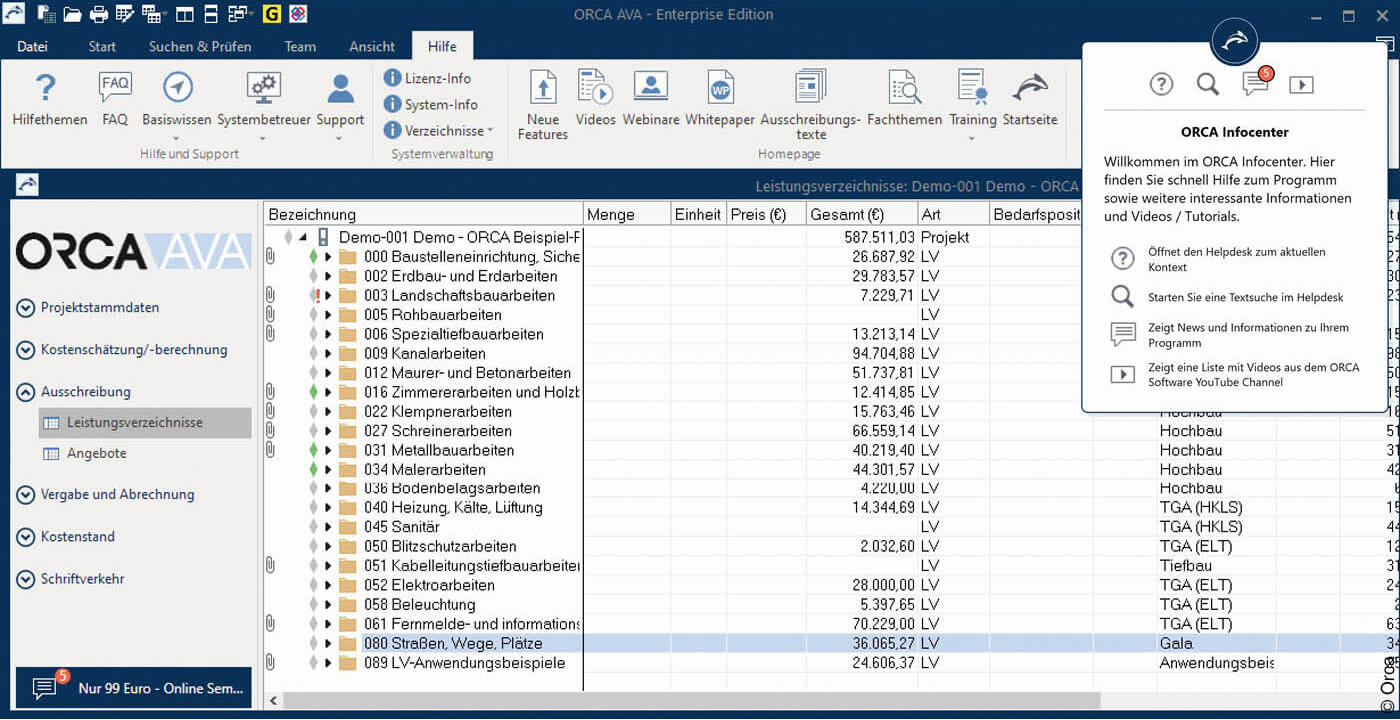Expand the 012 Maurer- und Betonarbeiten folder

click(328, 373)
